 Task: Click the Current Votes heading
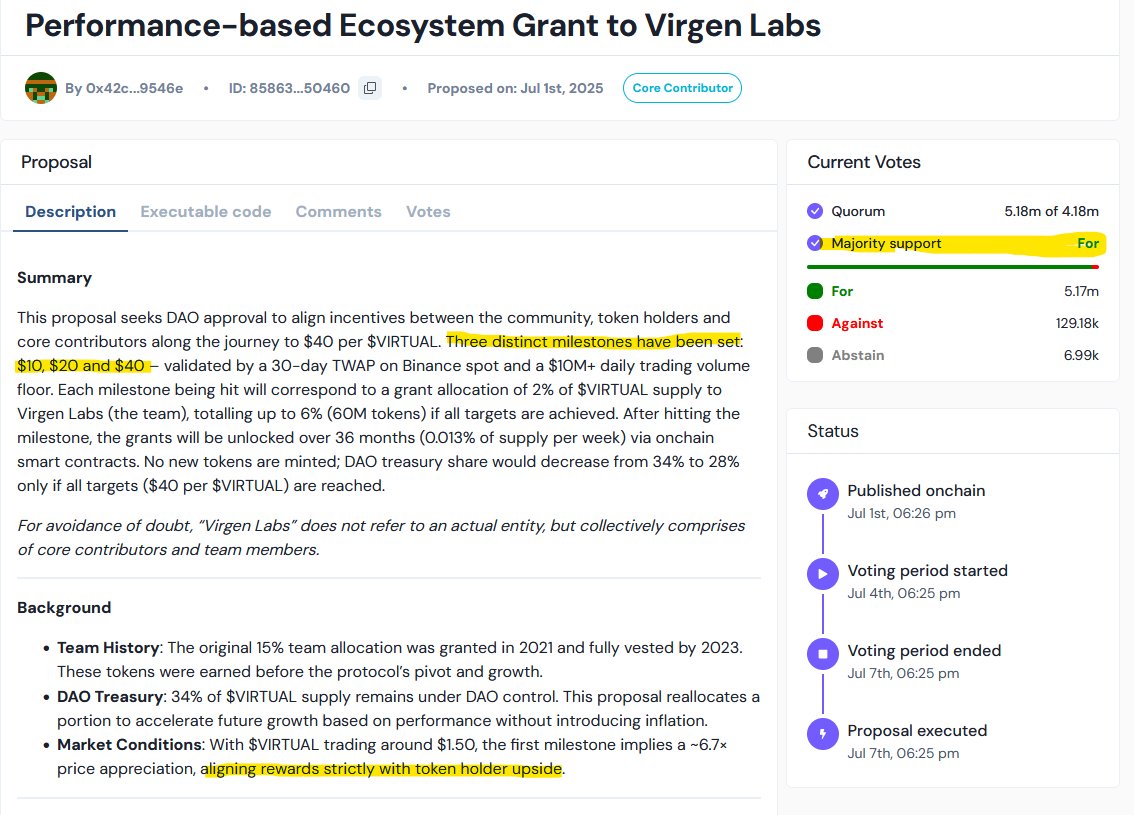click(864, 162)
